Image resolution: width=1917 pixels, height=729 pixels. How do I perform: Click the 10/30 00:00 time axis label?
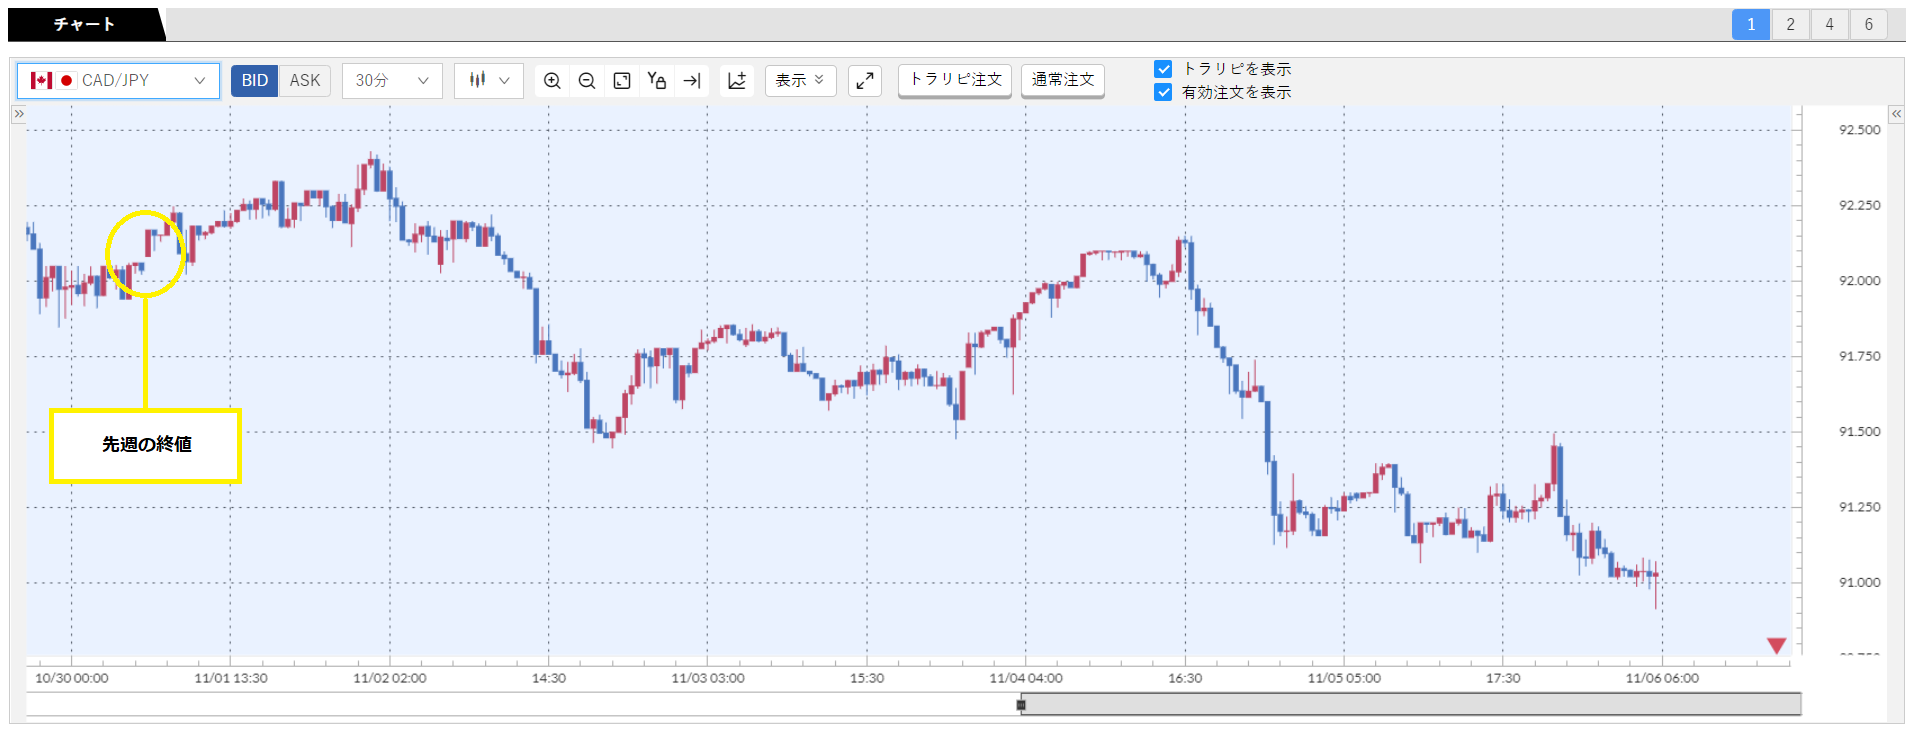72,678
